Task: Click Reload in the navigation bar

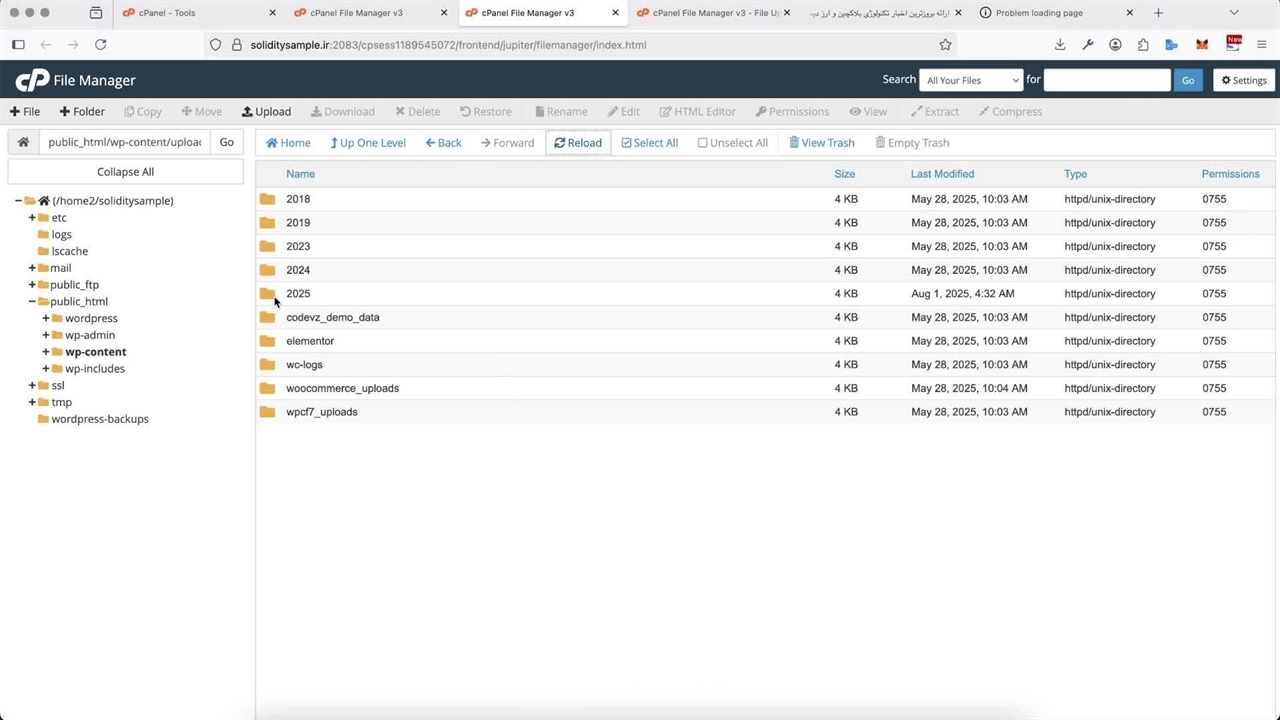Action: tap(578, 143)
